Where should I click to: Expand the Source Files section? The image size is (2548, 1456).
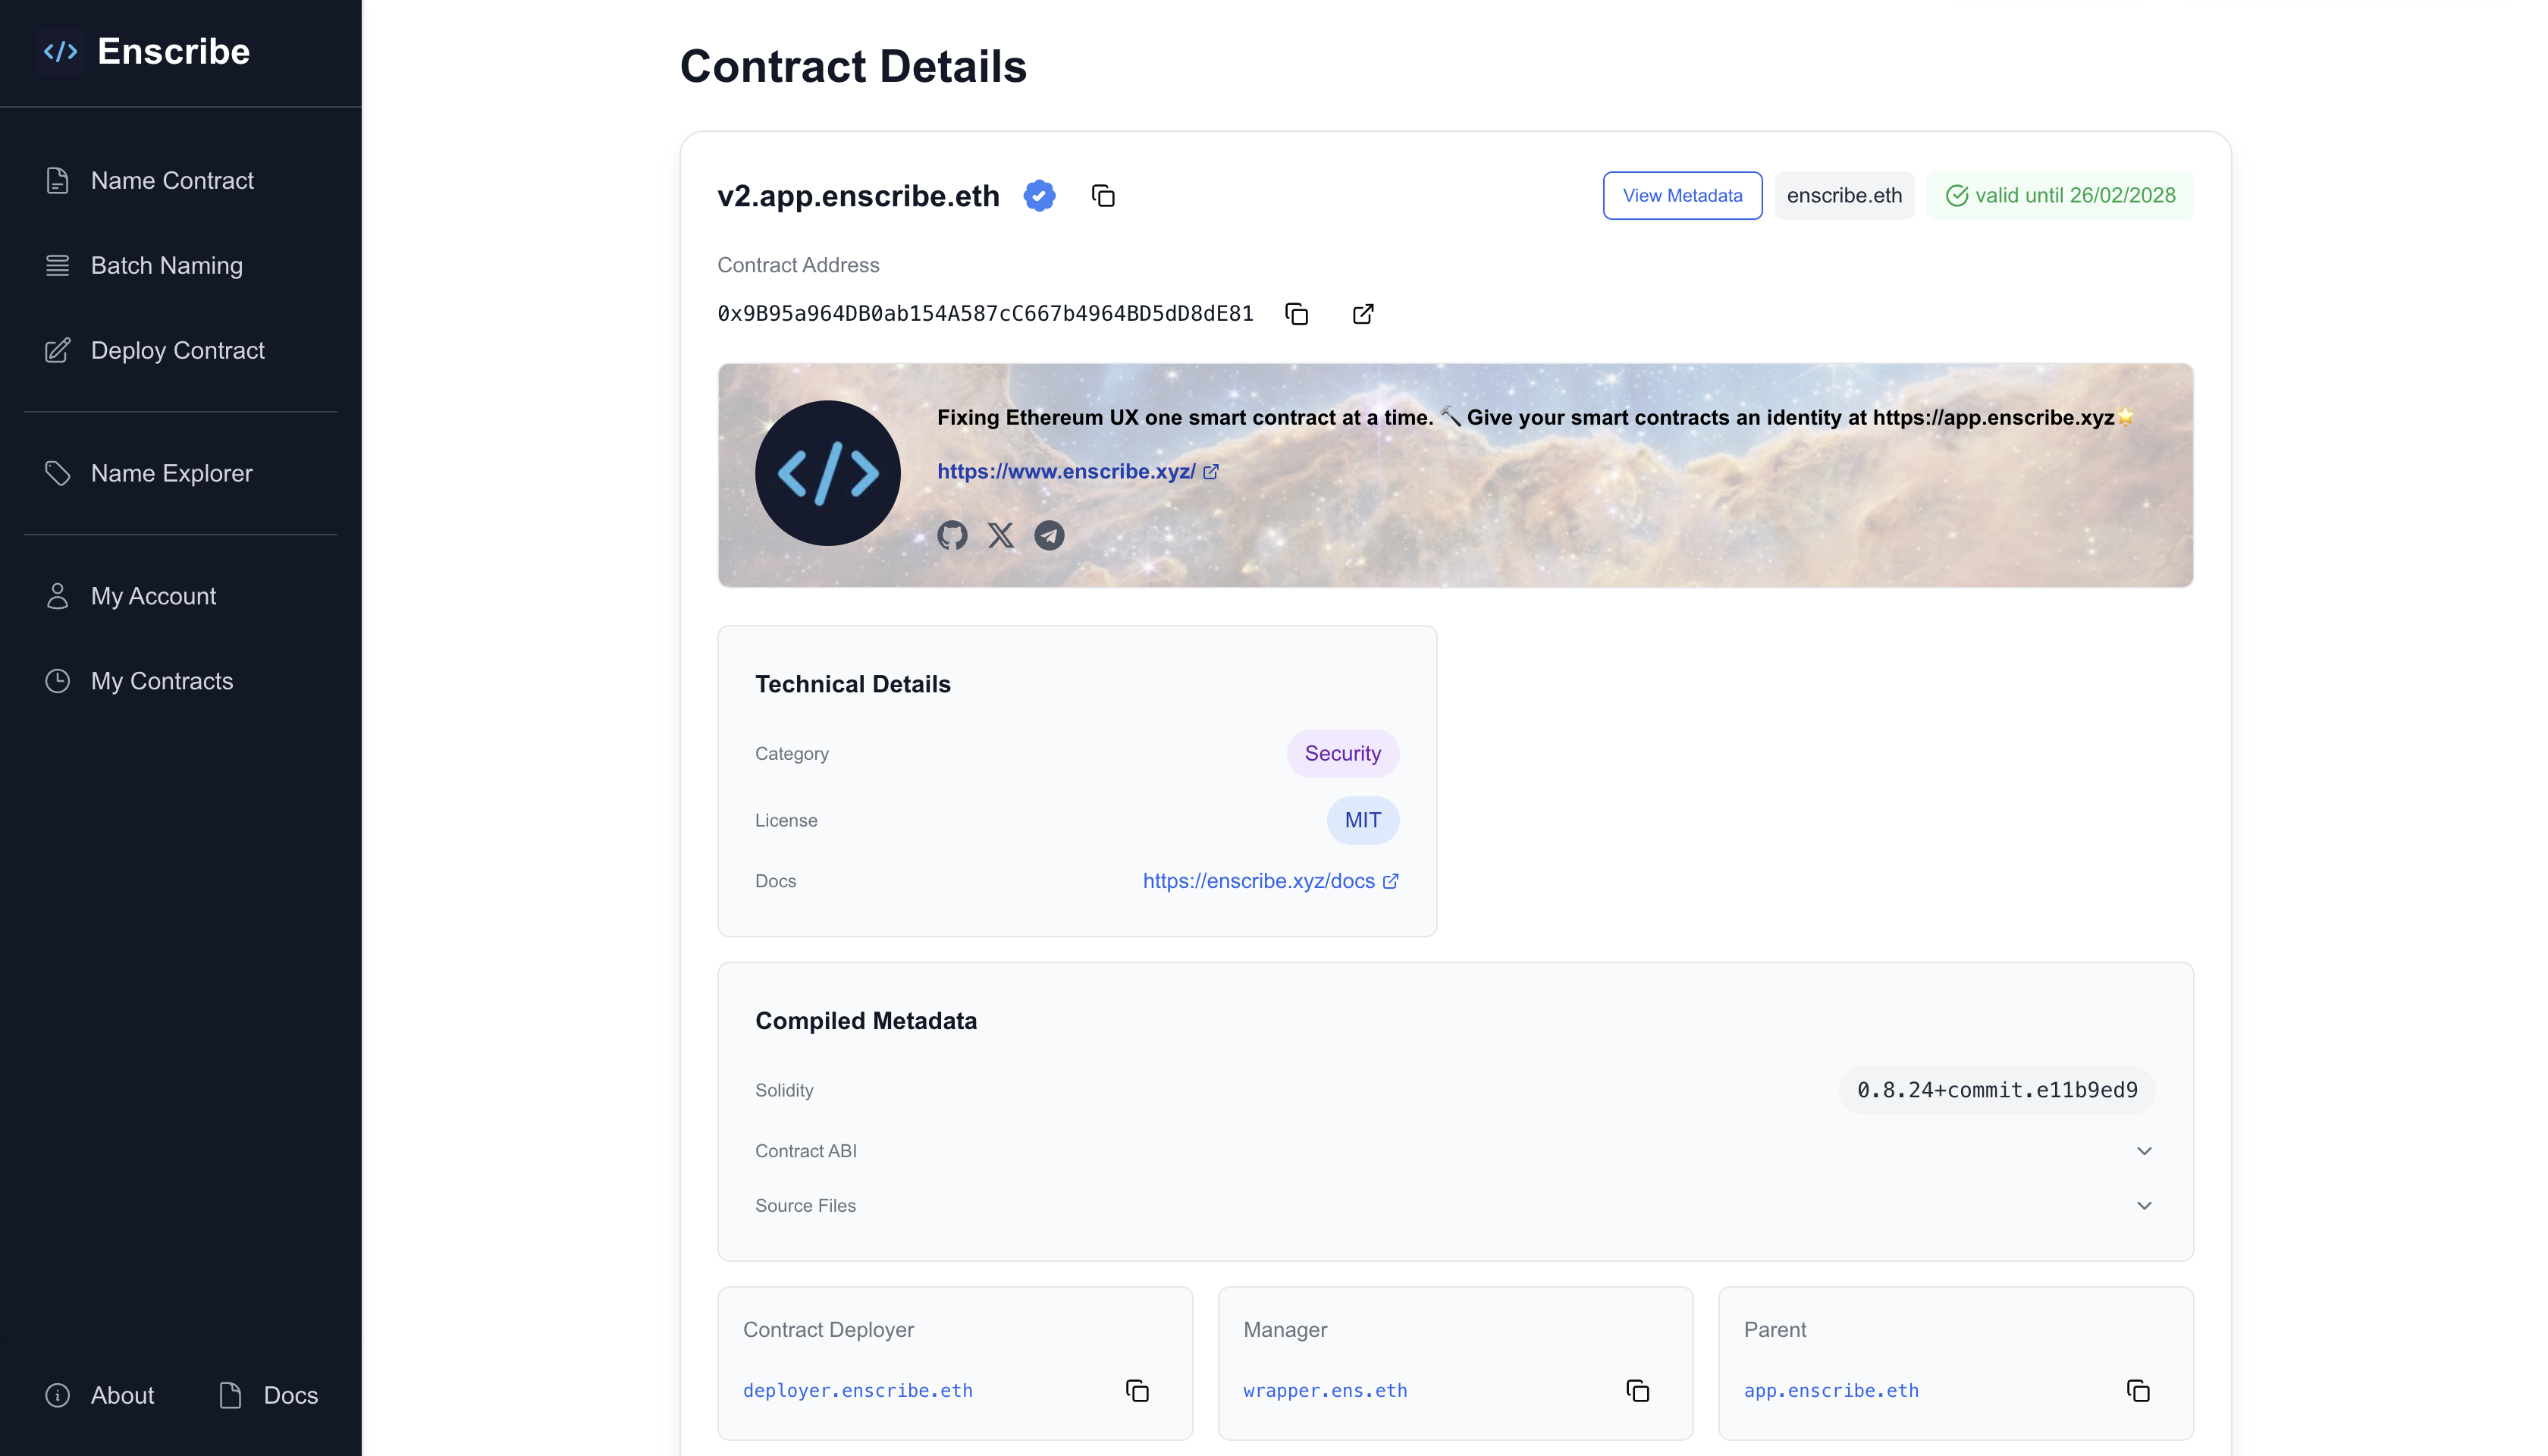point(2144,1205)
